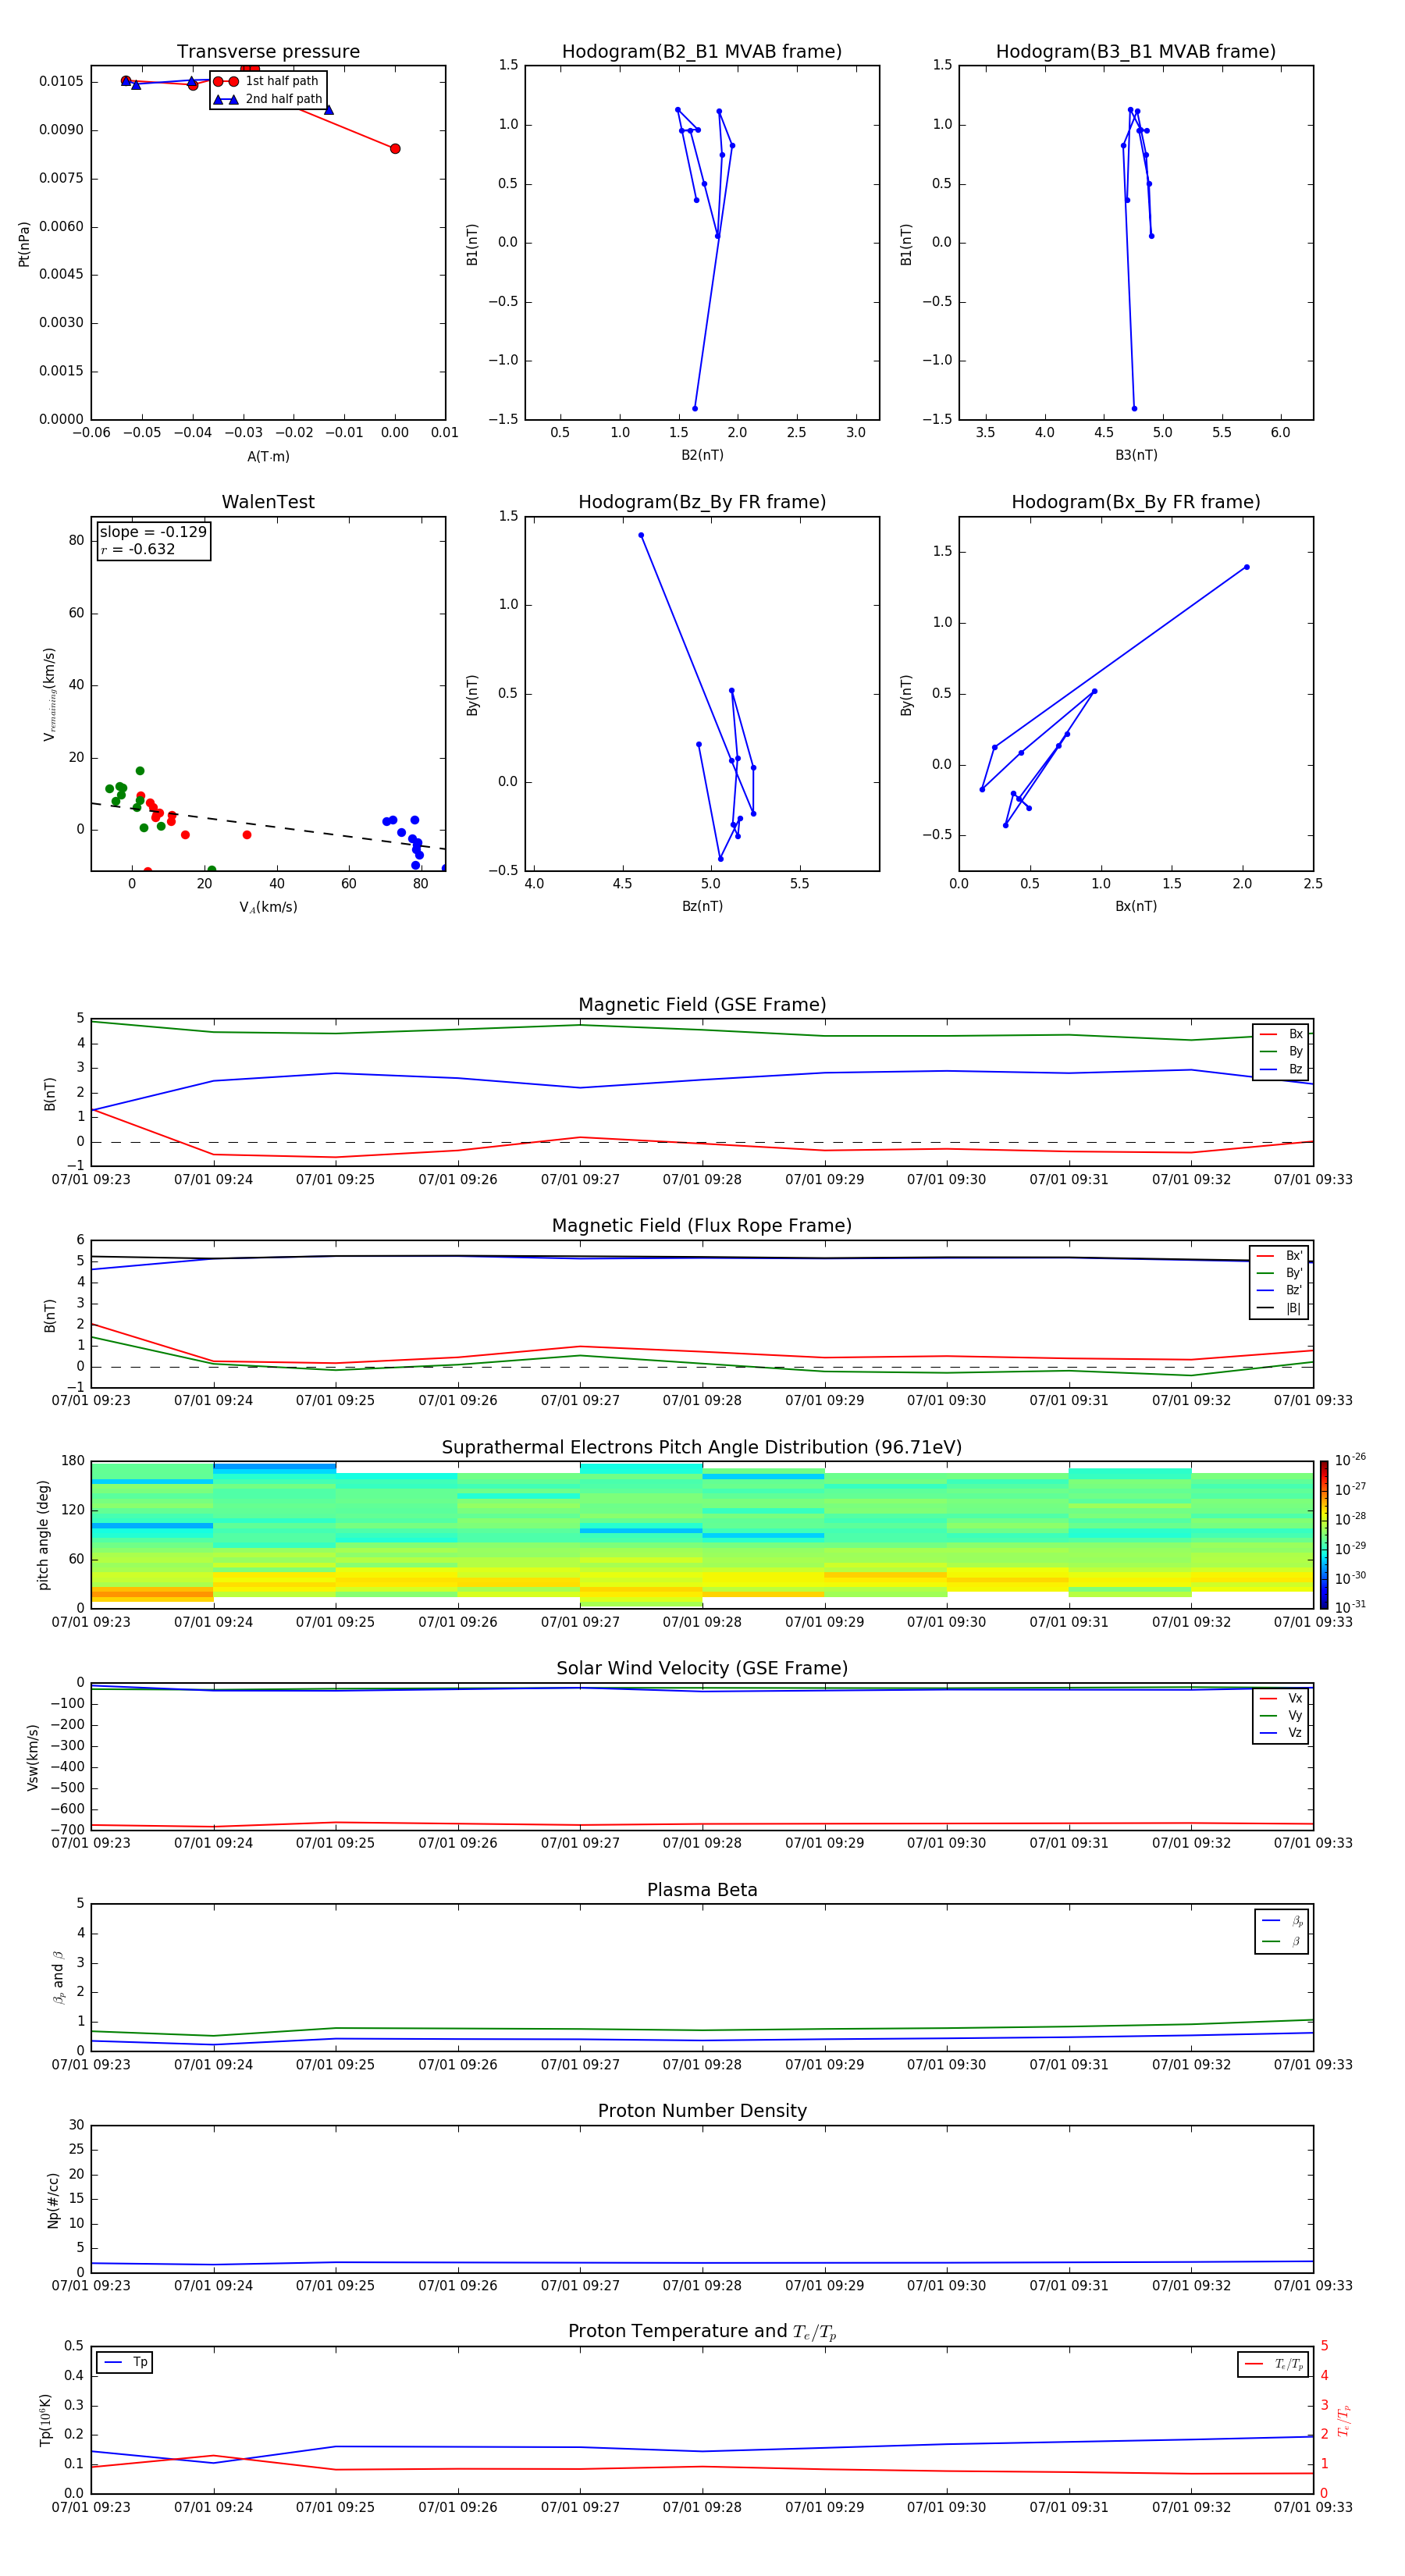The height and width of the screenshot is (2576, 1405).
Task: Click the 'B3(nT)' x-axis label
Action: pyautogui.click(x=1136, y=455)
